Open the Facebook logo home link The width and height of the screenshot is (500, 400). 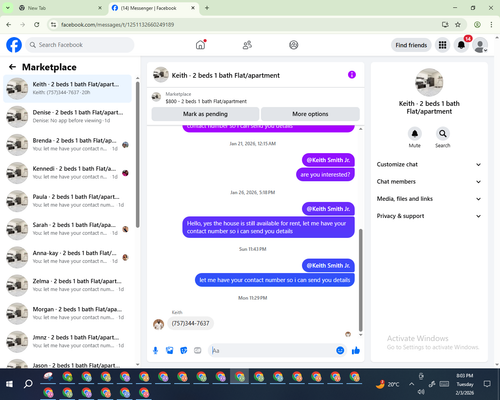point(14,45)
